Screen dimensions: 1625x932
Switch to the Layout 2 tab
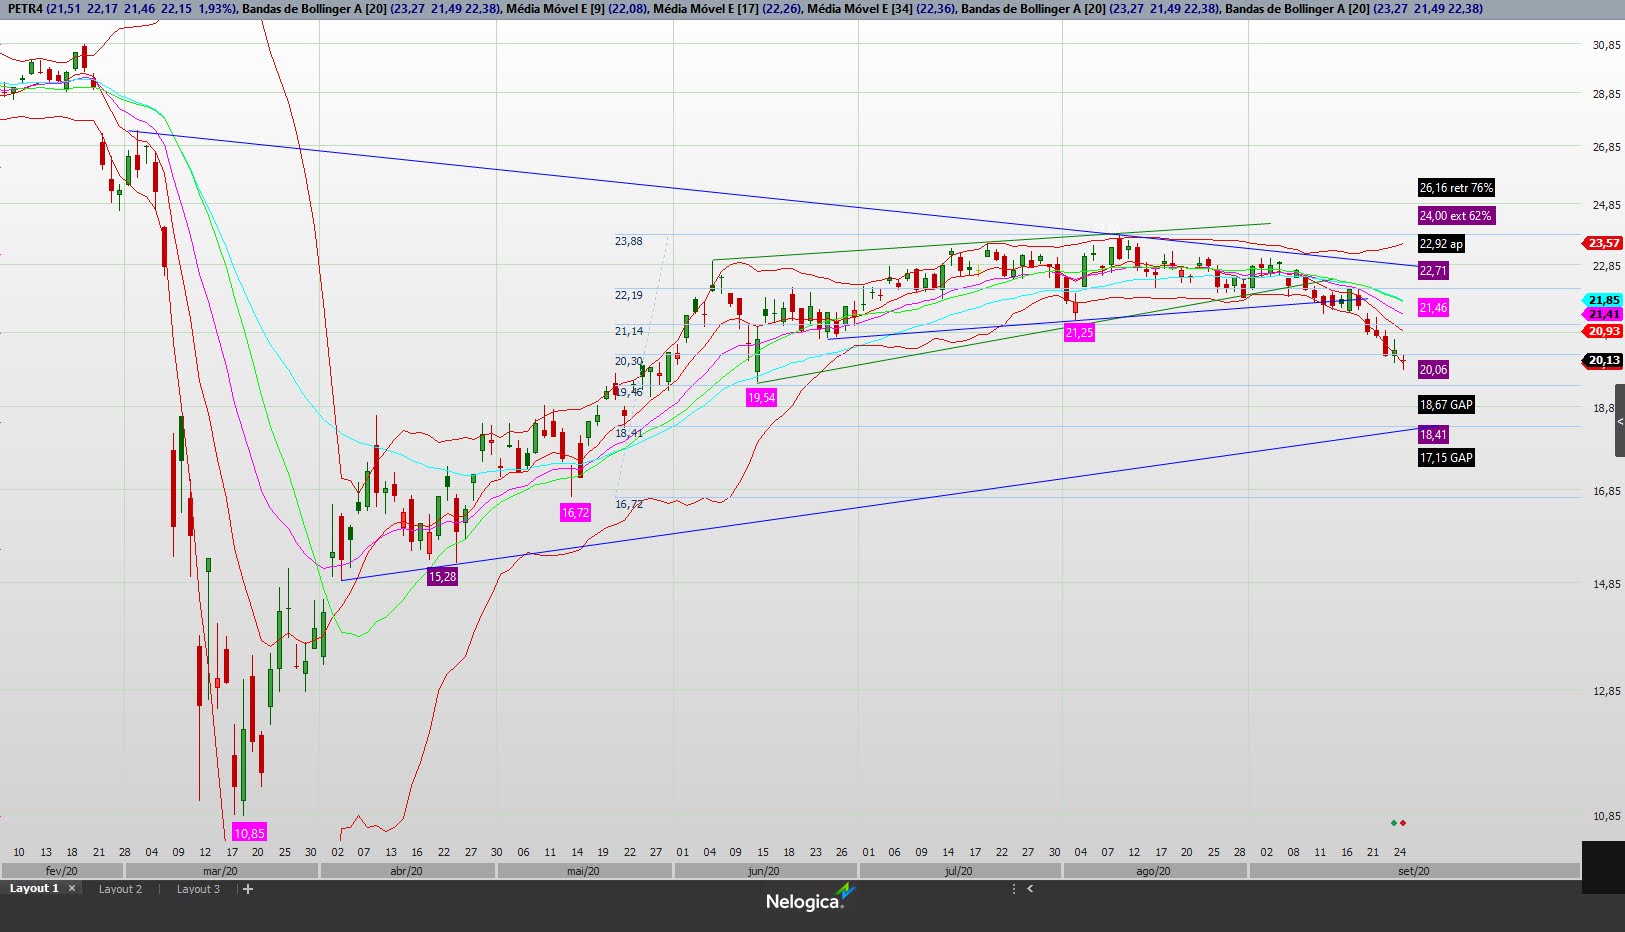120,889
